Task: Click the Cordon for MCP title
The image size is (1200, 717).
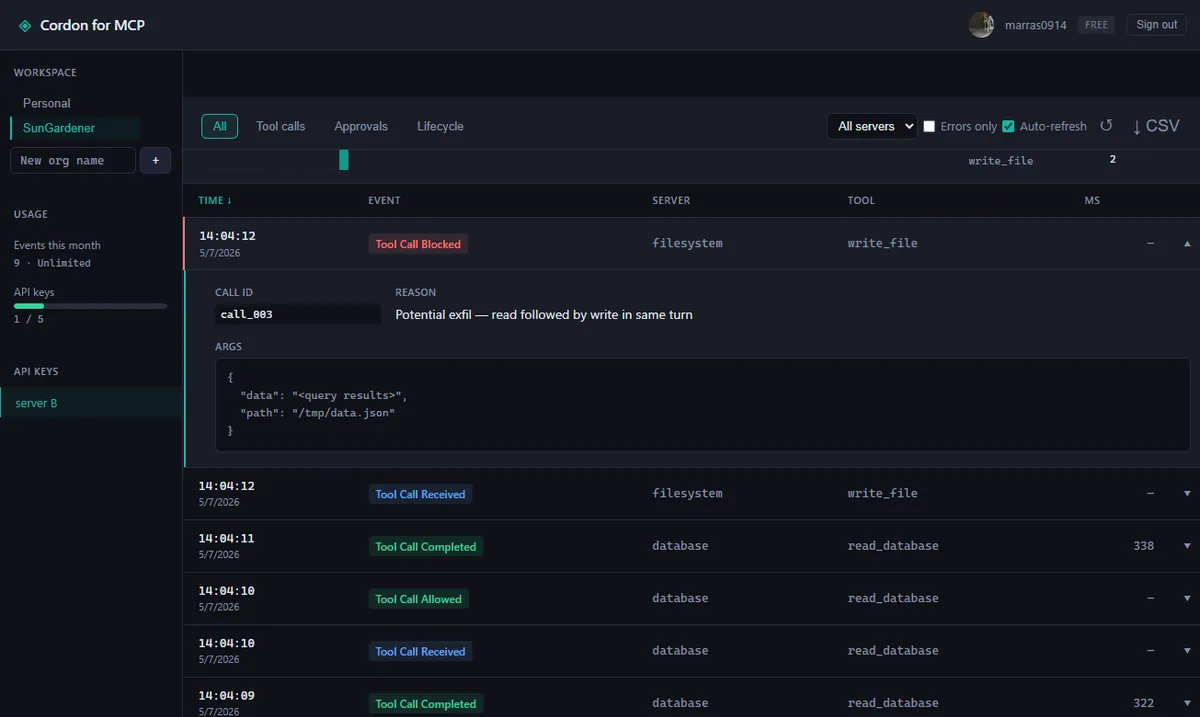Action: (x=92, y=25)
